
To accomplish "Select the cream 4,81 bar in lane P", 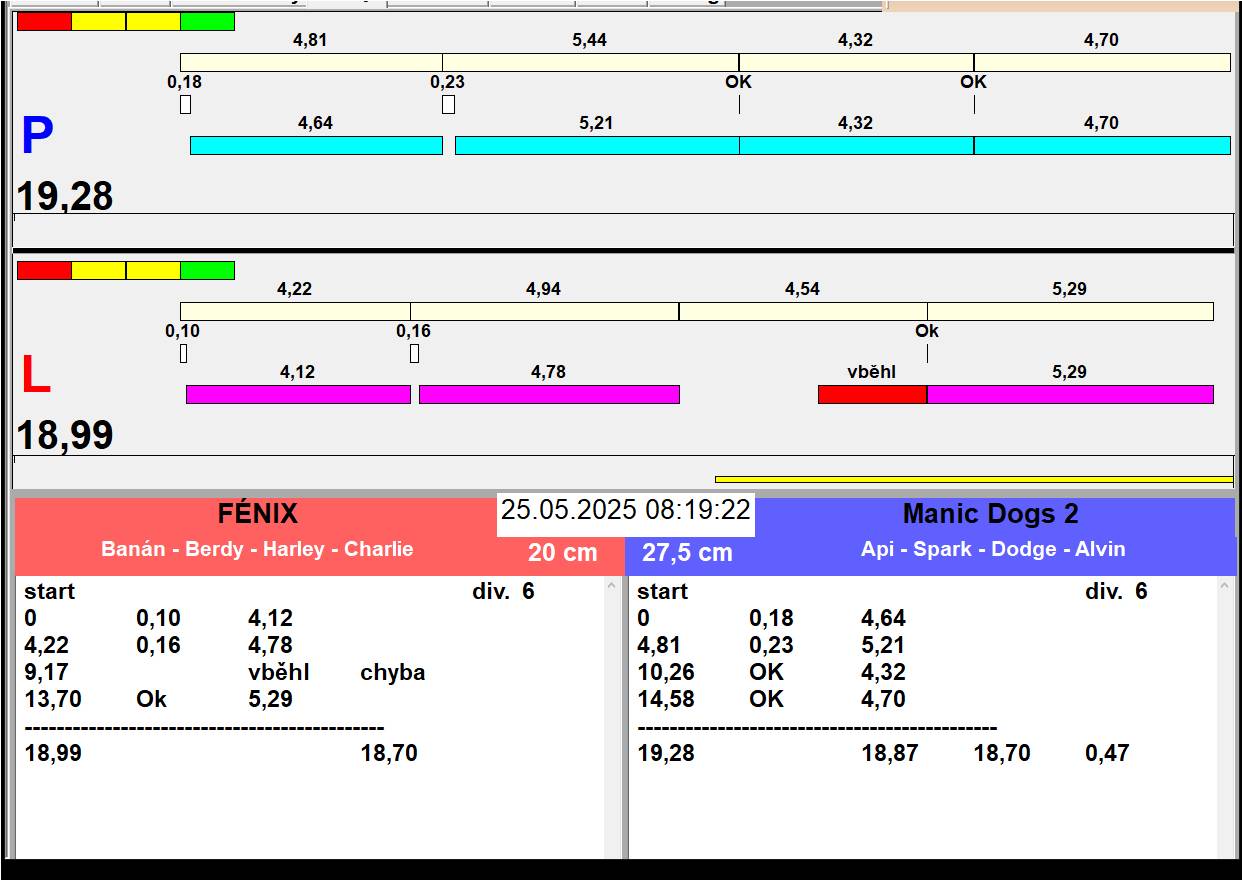I will (311, 63).
